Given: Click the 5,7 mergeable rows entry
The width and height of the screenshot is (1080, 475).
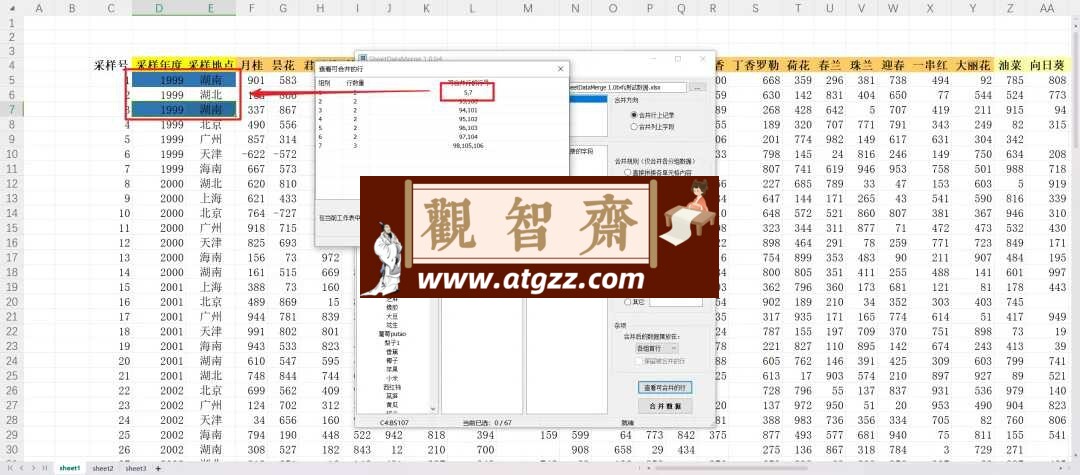Looking at the screenshot, I should click(x=468, y=92).
